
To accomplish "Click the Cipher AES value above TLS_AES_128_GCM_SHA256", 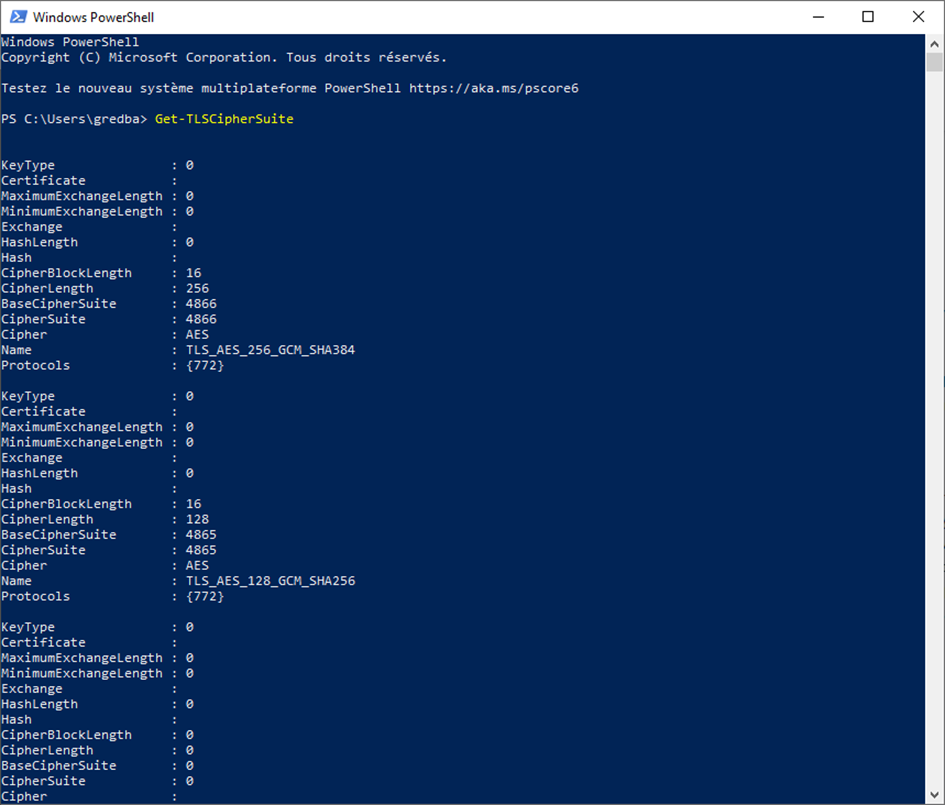I will coord(197,565).
